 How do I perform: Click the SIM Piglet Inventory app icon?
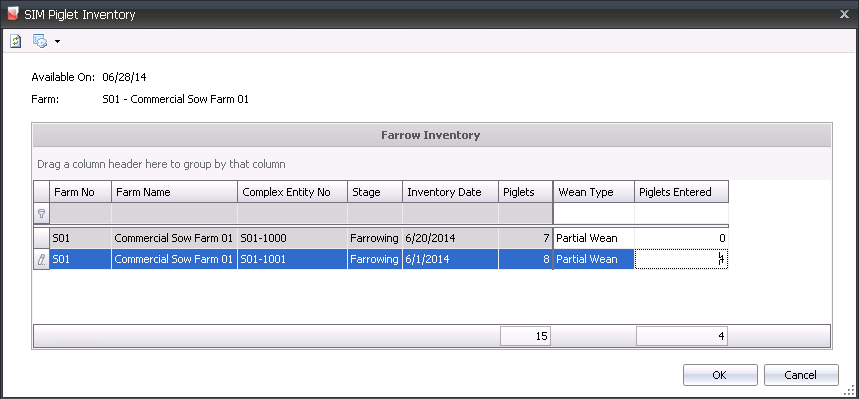pos(14,14)
